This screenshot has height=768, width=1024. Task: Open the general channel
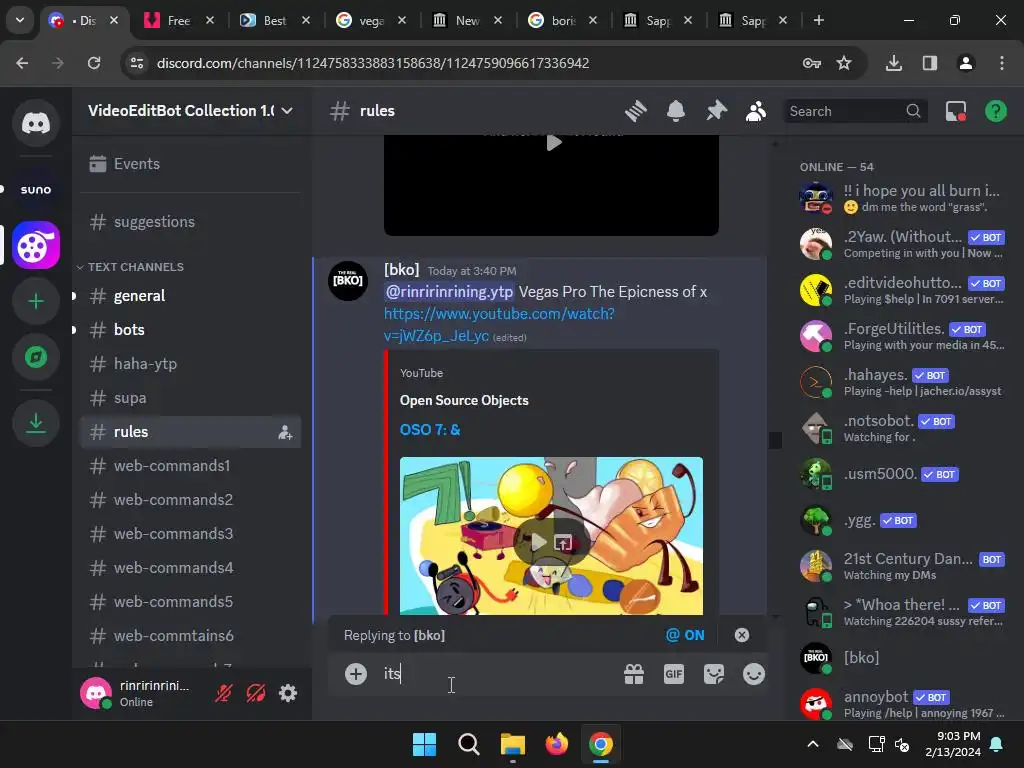190,296
